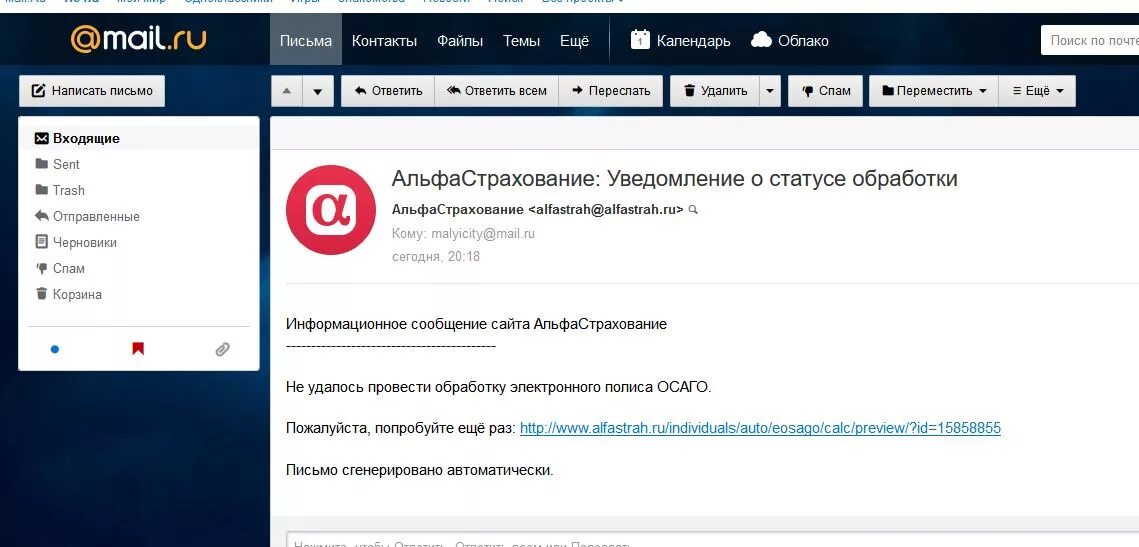
Task: Switch to Темы tab
Action: 522,41
